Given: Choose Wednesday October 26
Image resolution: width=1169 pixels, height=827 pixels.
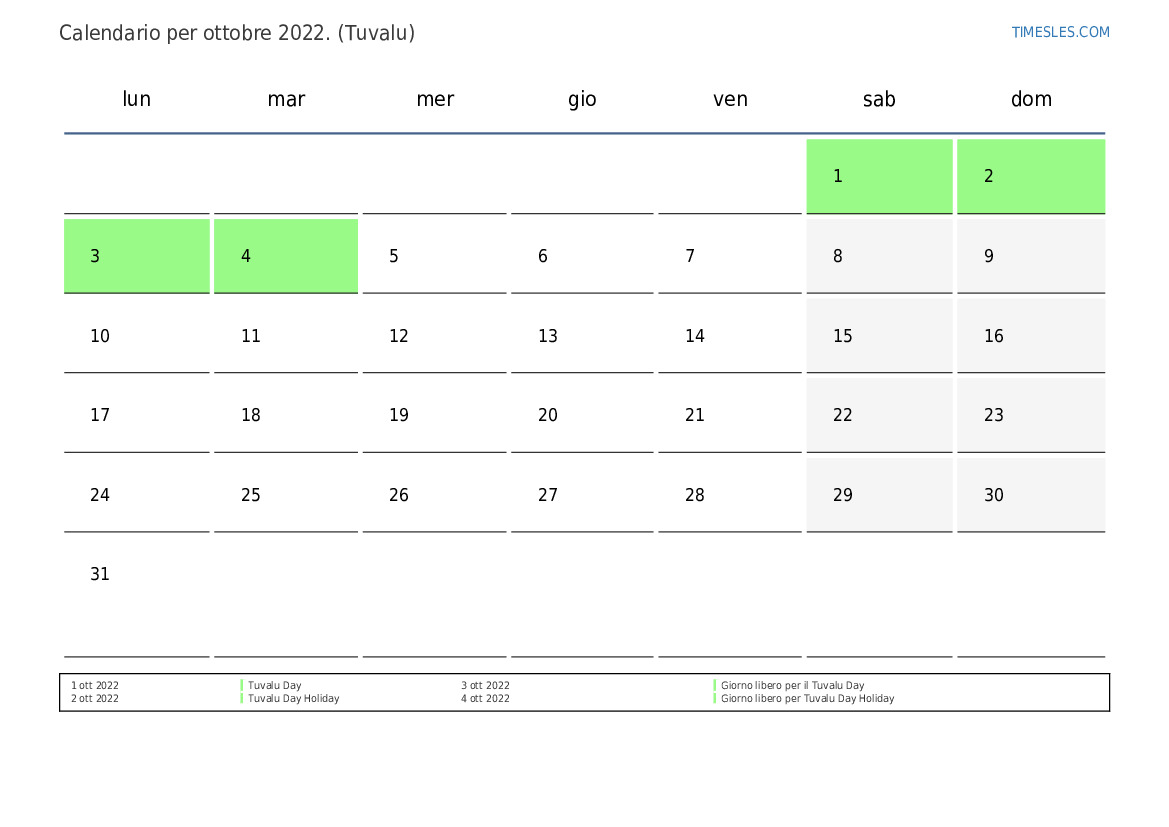Looking at the screenshot, I should 434,495.
